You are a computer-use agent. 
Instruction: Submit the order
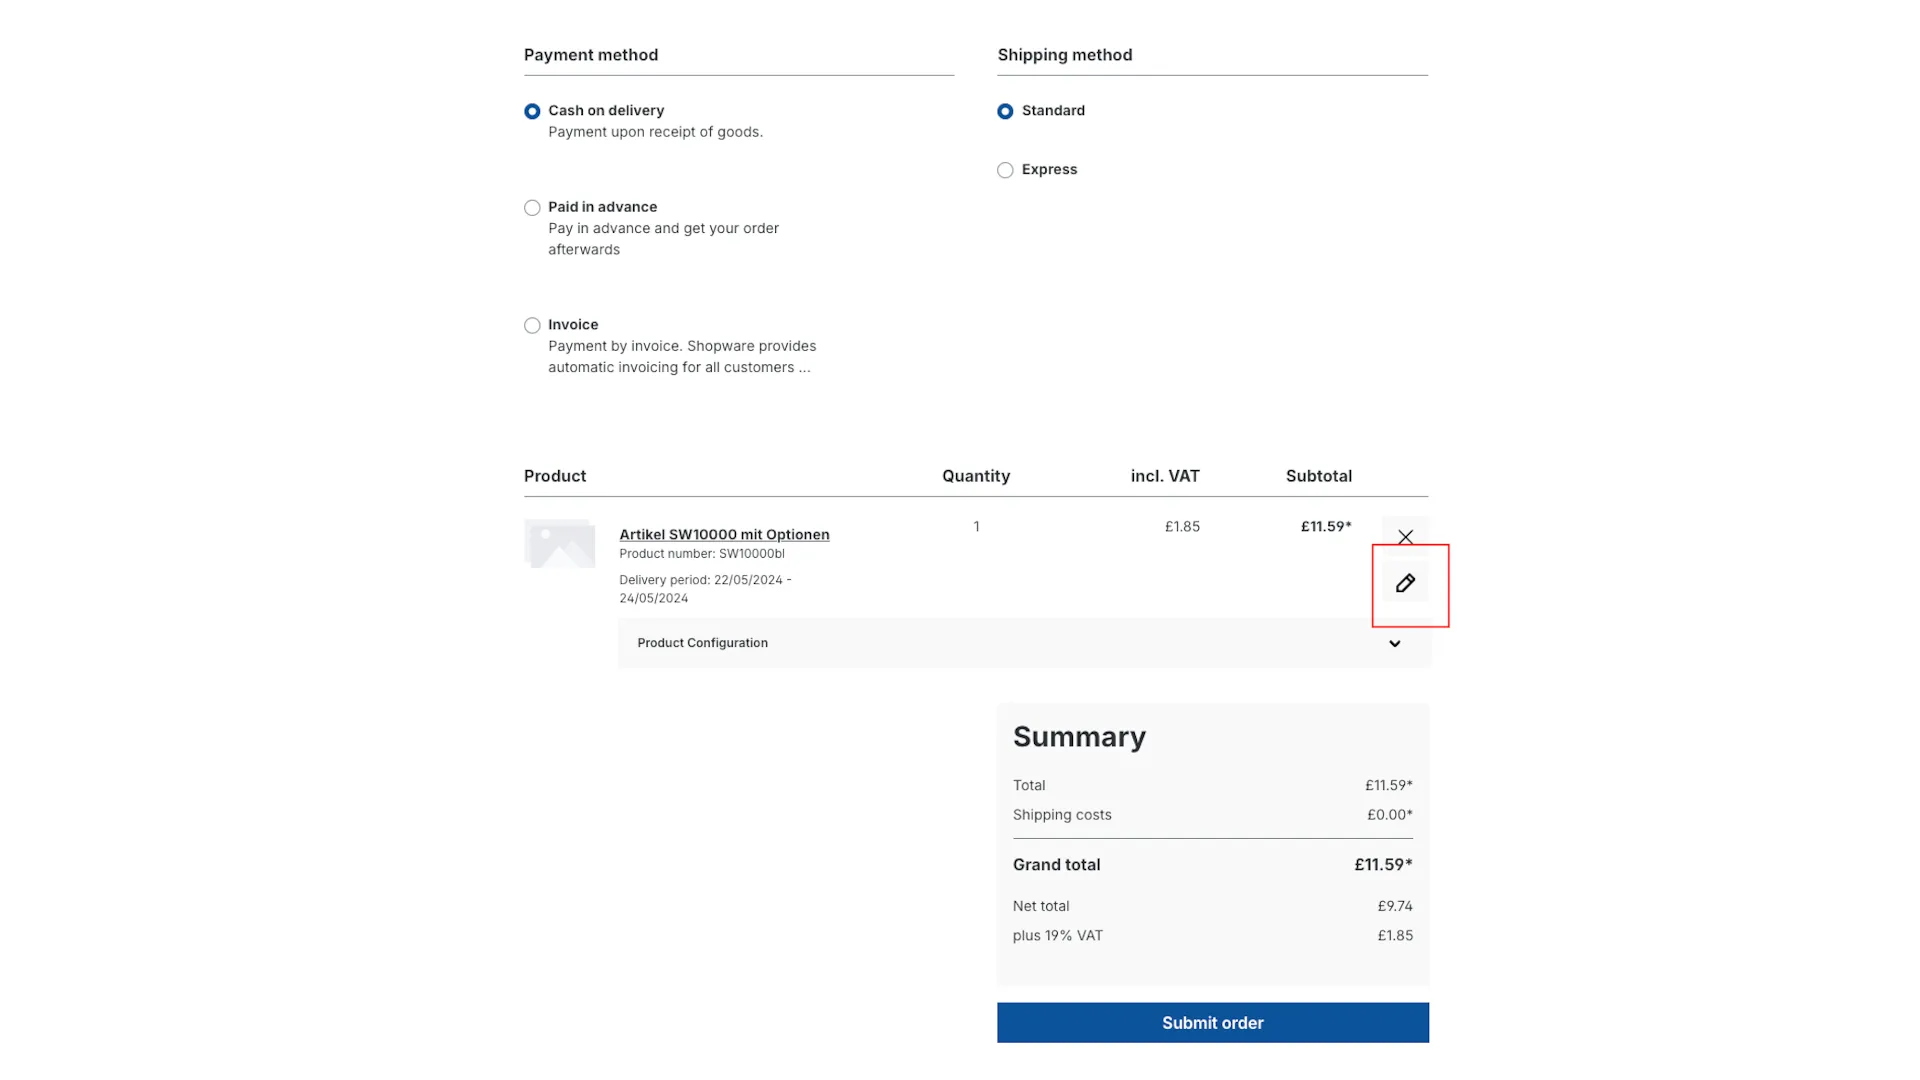[x=1212, y=1022]
